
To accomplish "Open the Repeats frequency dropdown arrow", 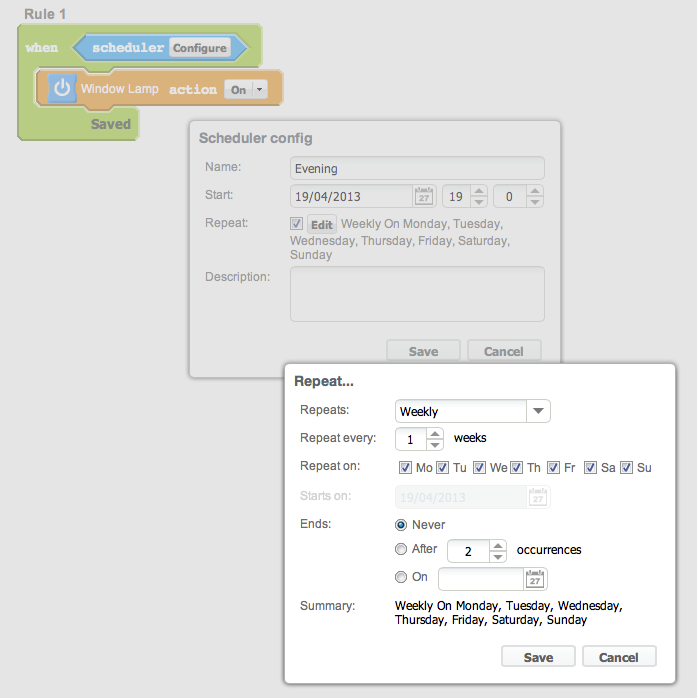I will click(x=538, y=411).
